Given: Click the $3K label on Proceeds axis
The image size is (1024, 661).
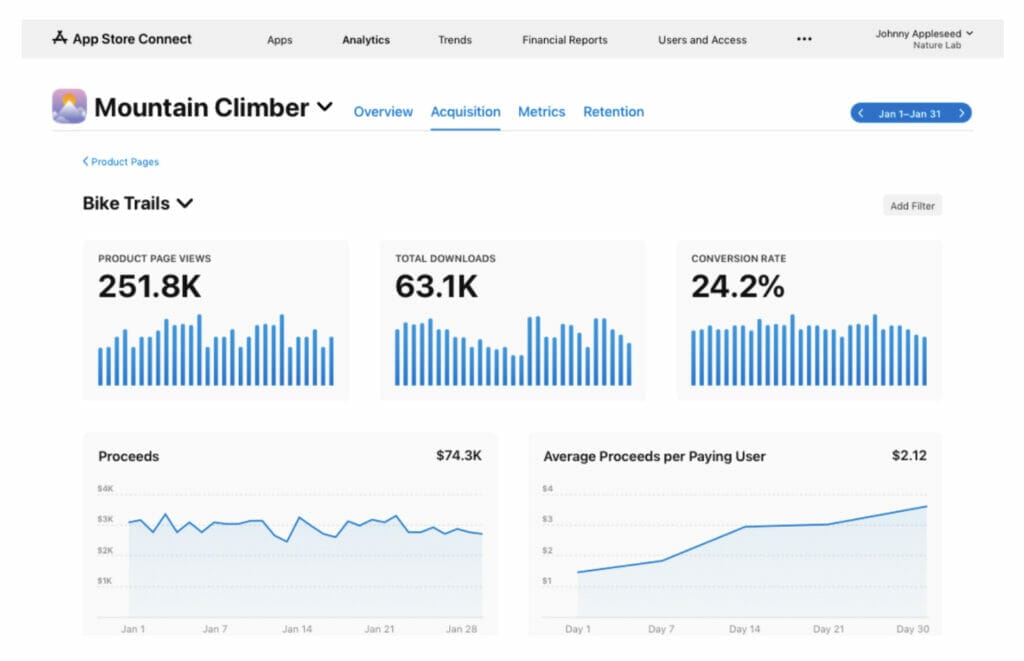Looking at the screenshot, I should point(105,519).
